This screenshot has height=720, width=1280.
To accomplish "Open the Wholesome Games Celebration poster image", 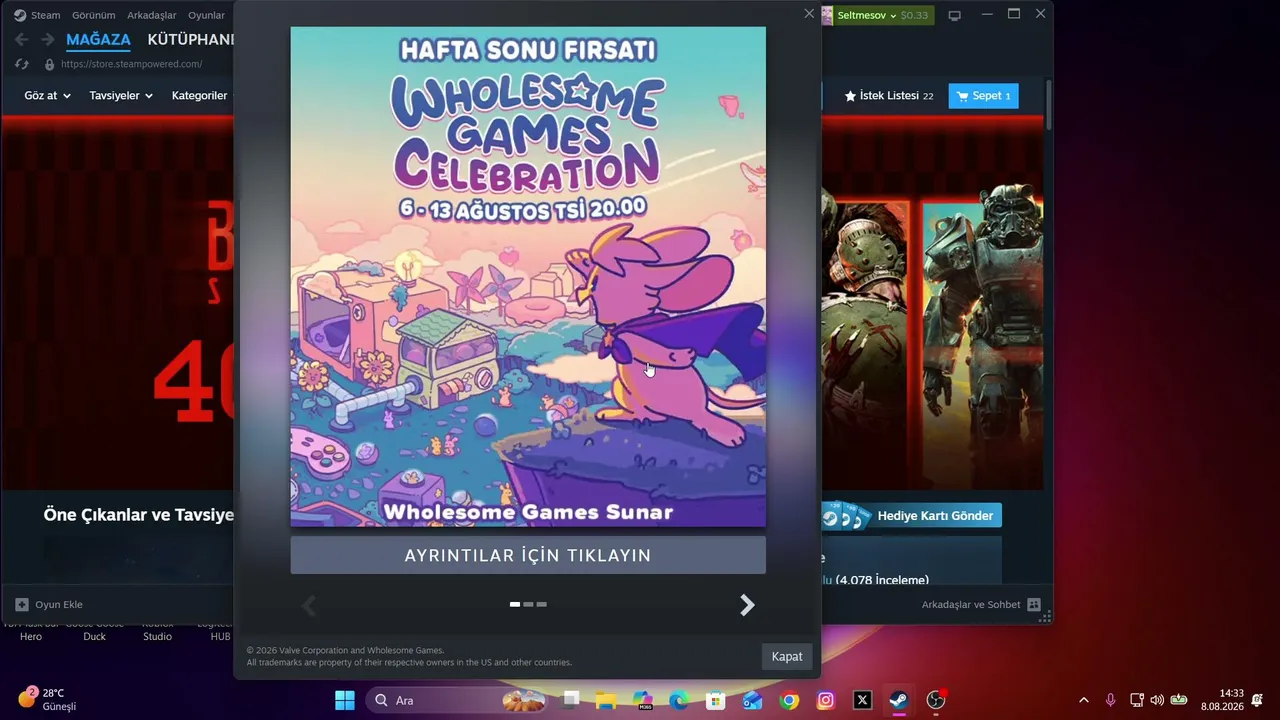I will pos(528,276).
